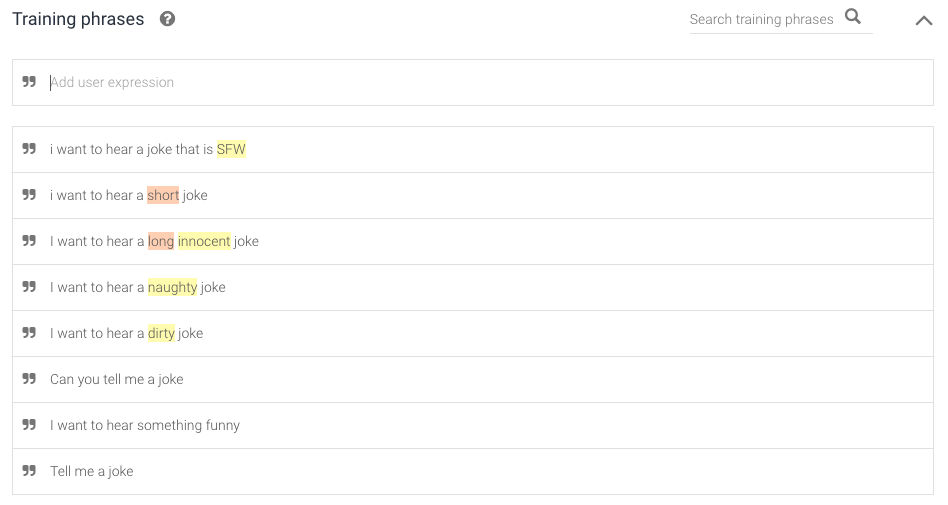Viewport: 948px width, 505px height.
Task: Select the highlighted word naughty
Action: pyautogui.click(x=172, y=287)
